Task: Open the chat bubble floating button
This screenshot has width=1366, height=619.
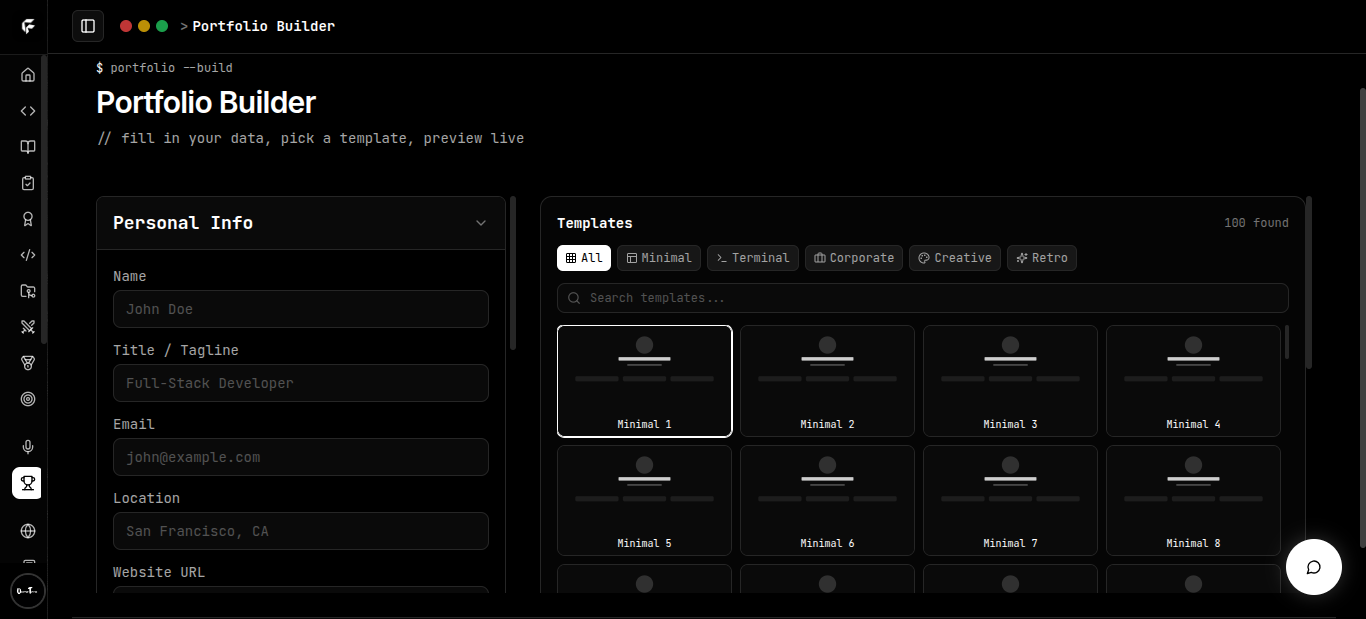Action: point(1314,567)
